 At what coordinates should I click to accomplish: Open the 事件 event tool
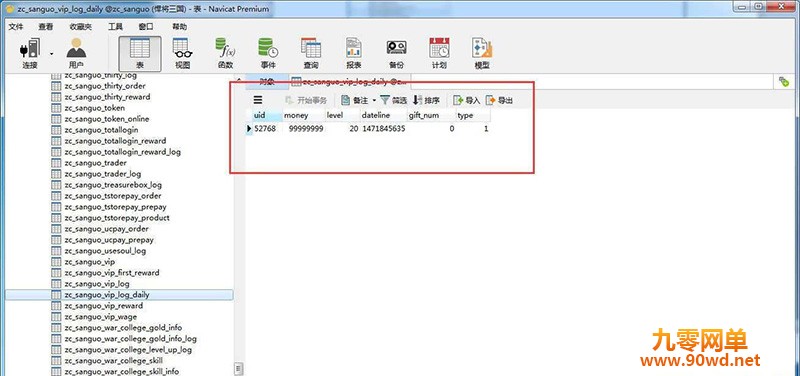pos(268,53)
